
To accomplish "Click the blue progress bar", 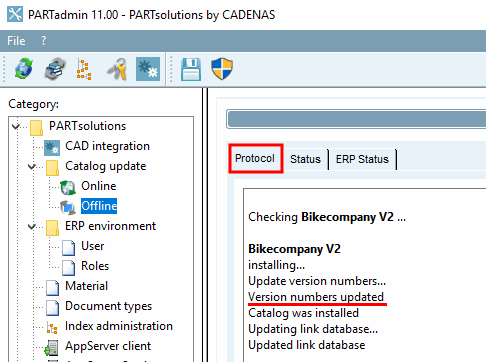I will 356,119.
